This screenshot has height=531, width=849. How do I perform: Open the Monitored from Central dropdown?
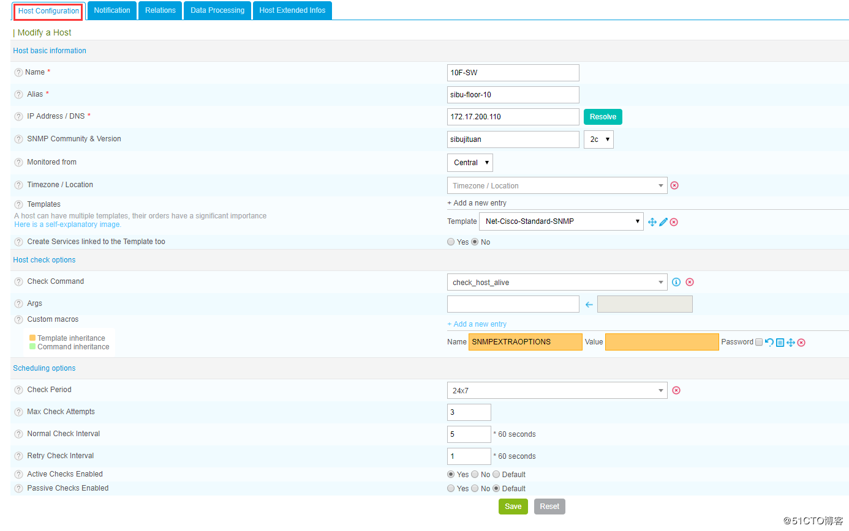pos(470,162)
